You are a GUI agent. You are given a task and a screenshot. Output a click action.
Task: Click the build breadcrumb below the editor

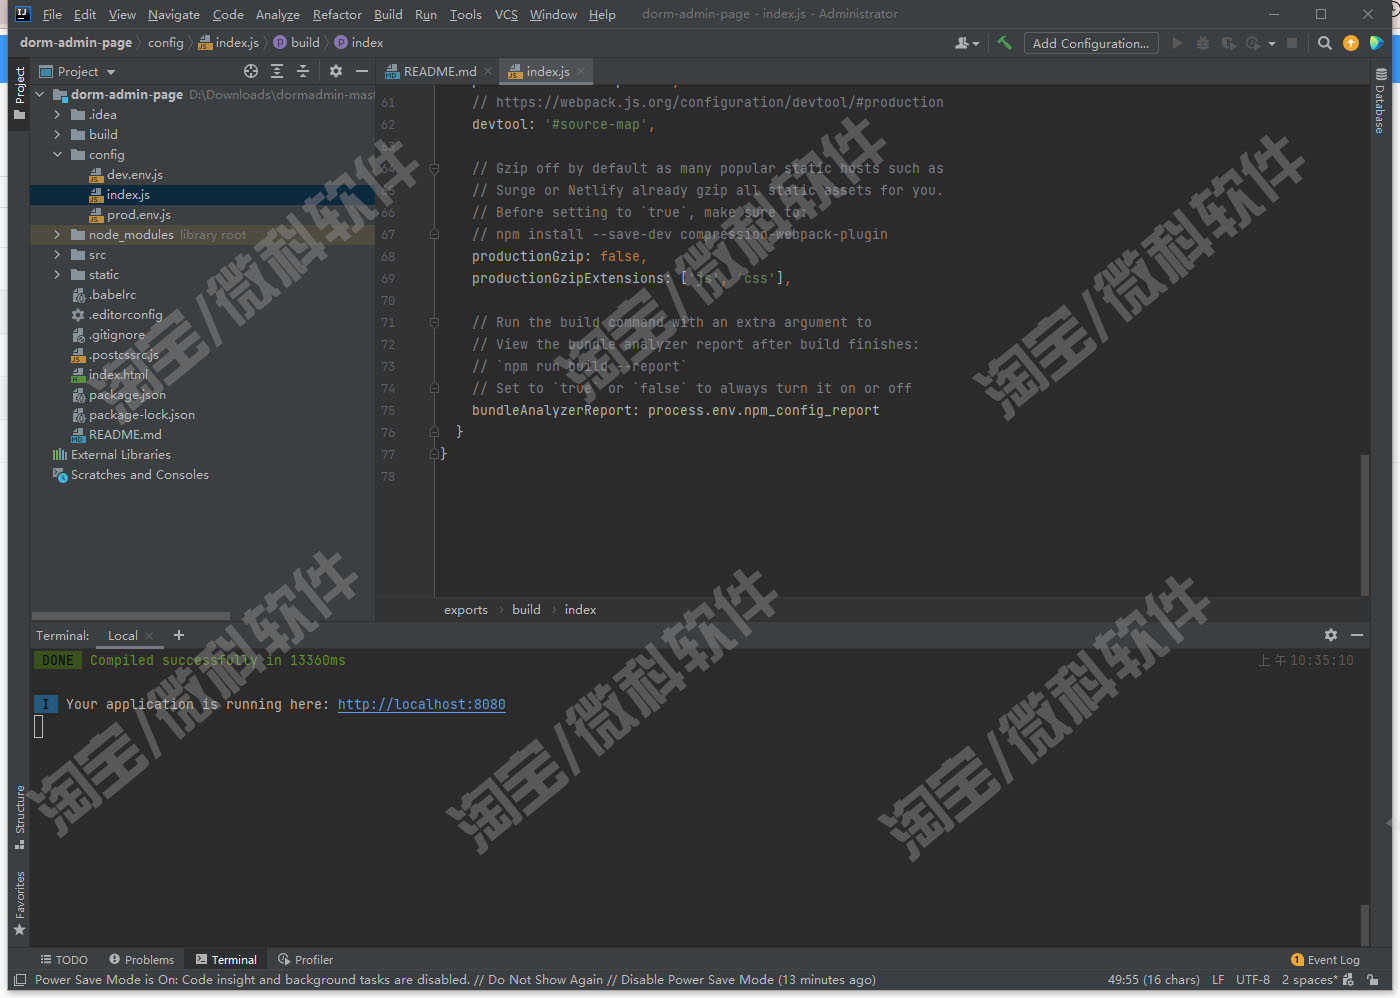(x=526, y=609)
